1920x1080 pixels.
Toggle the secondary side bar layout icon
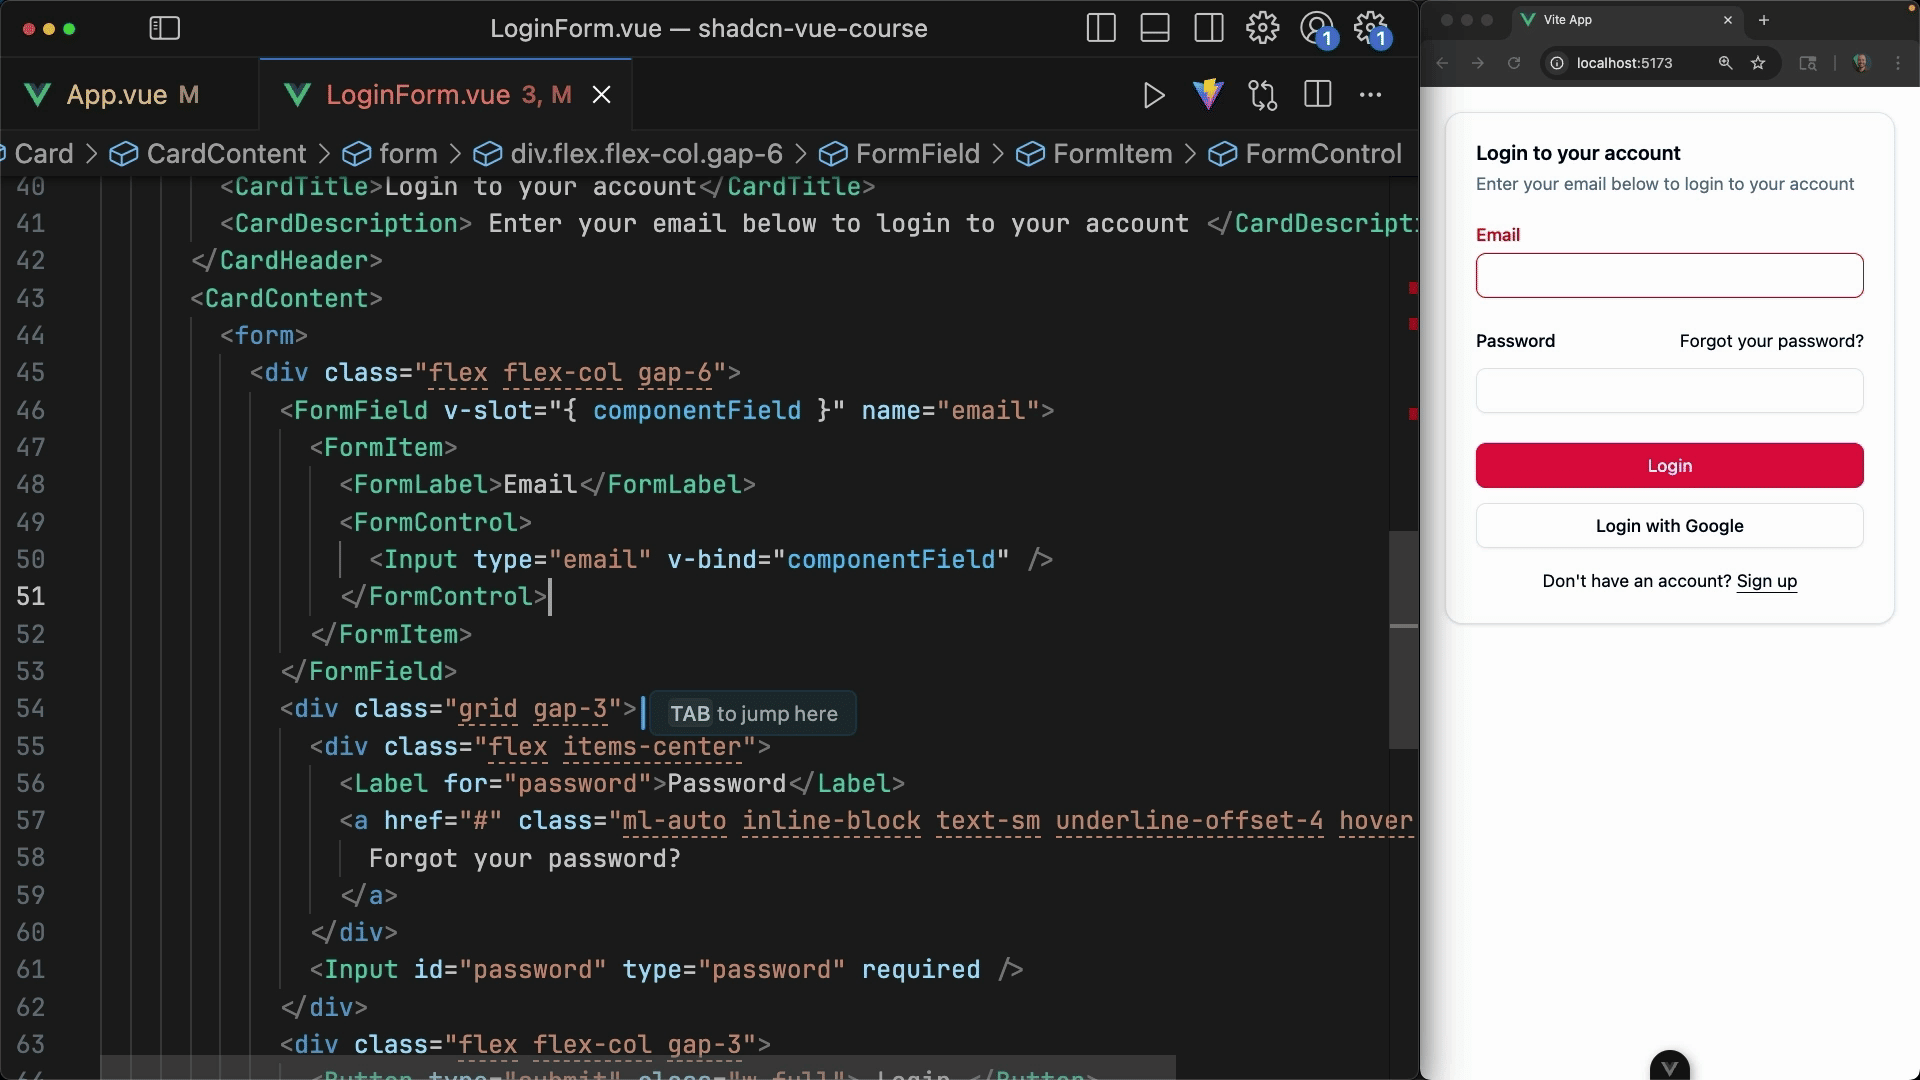pyautogui.click(x=1209, y=28)
